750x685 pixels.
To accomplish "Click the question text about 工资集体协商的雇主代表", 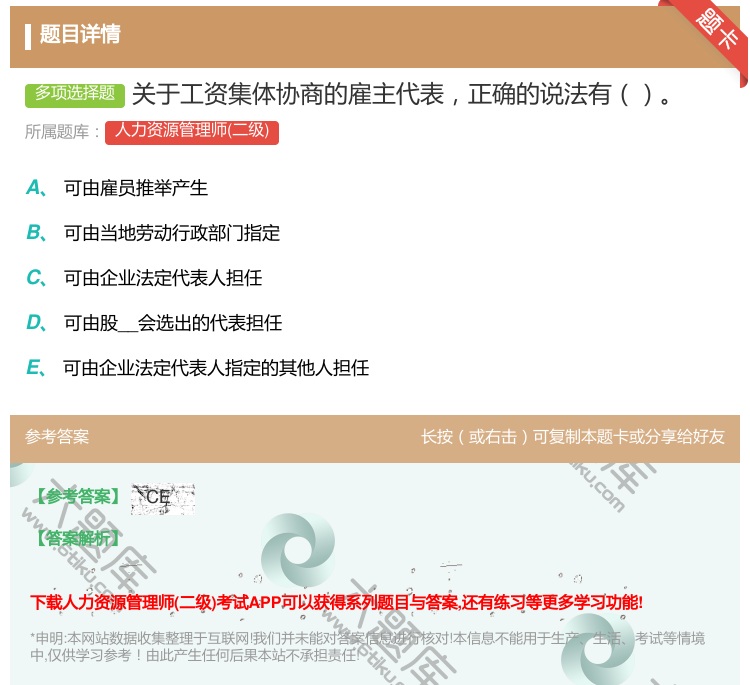I will 402,95.
